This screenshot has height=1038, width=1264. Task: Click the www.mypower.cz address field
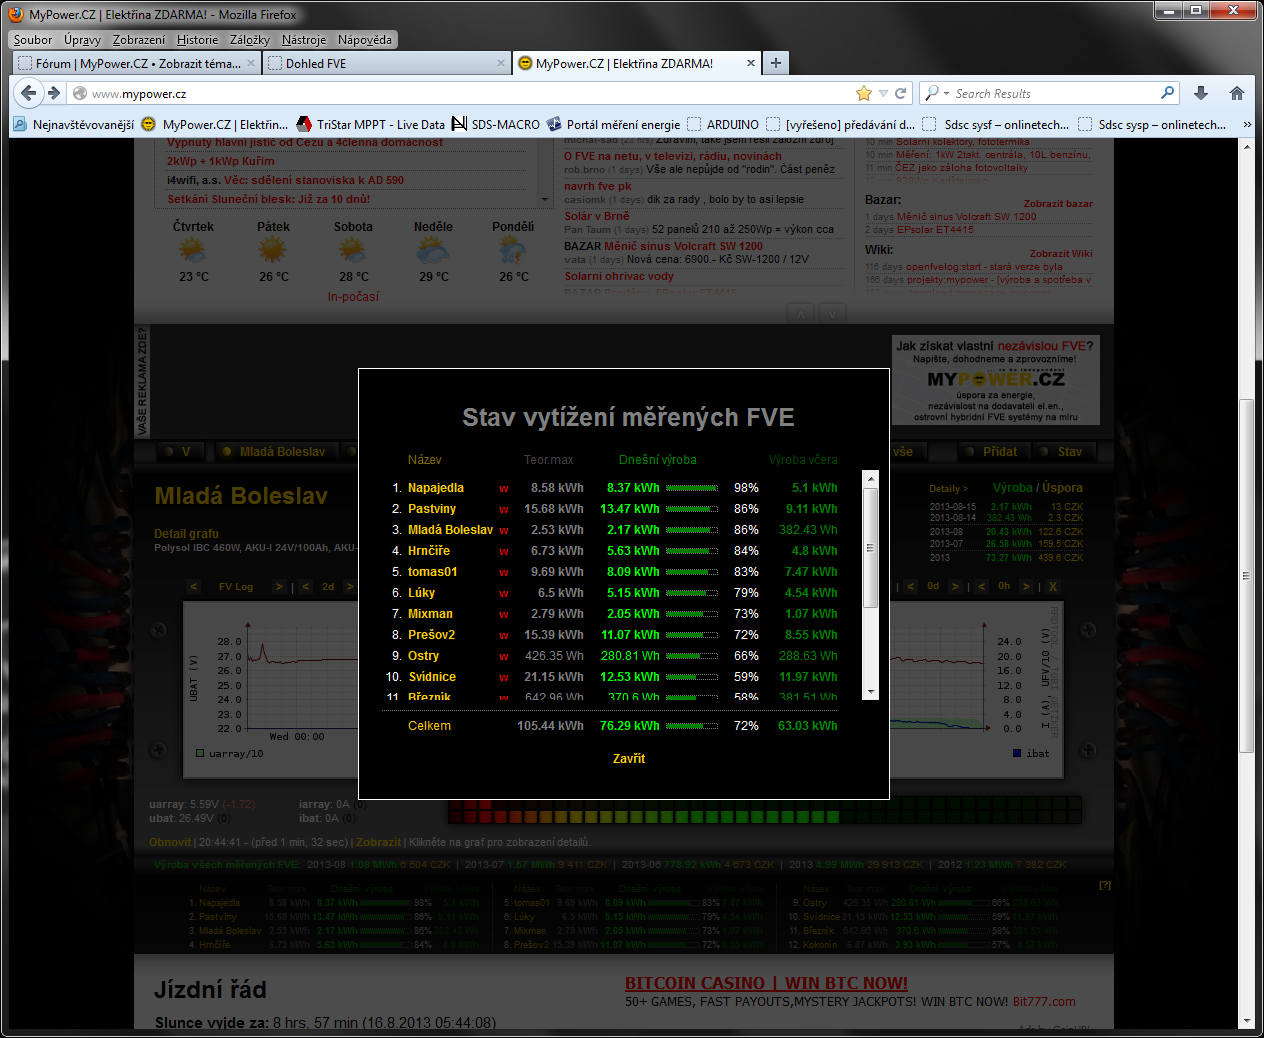tap(450, 93)
